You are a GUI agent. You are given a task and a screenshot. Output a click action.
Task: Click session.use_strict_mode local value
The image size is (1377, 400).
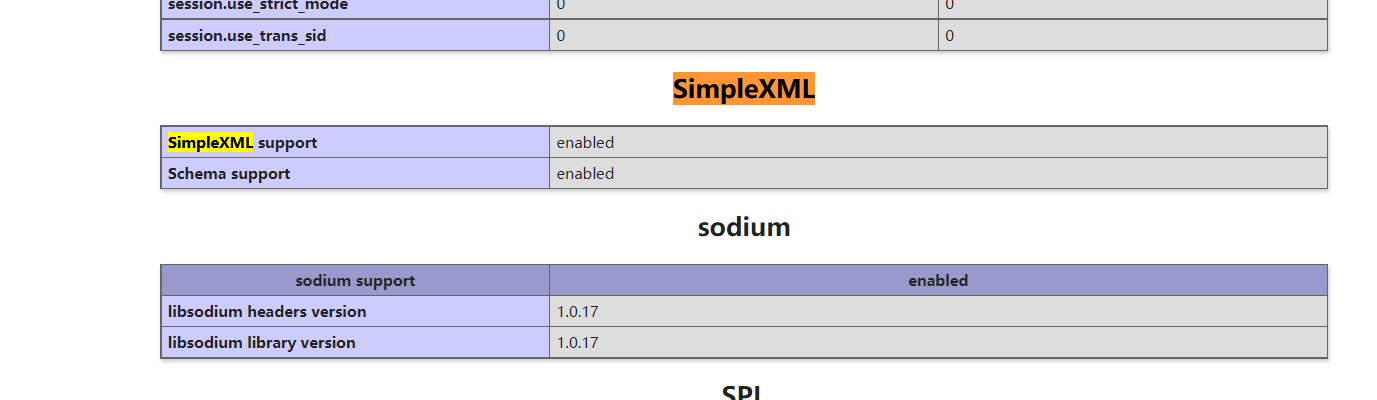(561, 5)
